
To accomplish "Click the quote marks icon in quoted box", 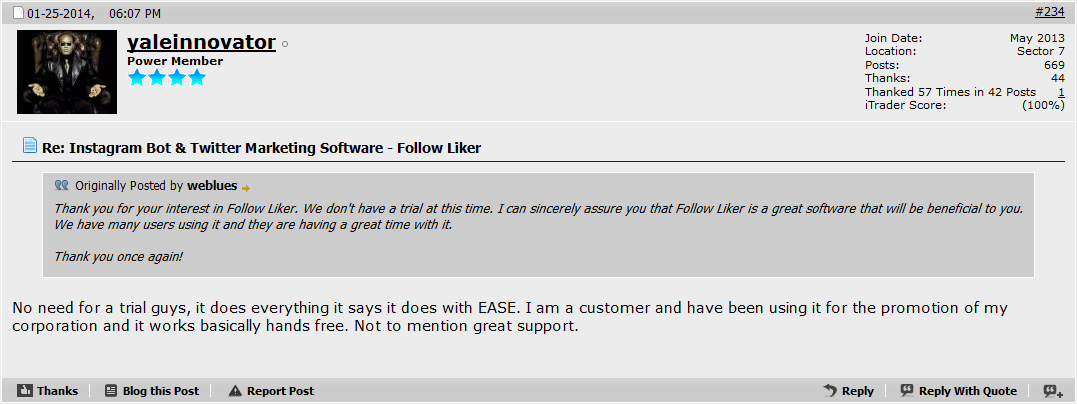I will tap(62, 186).
